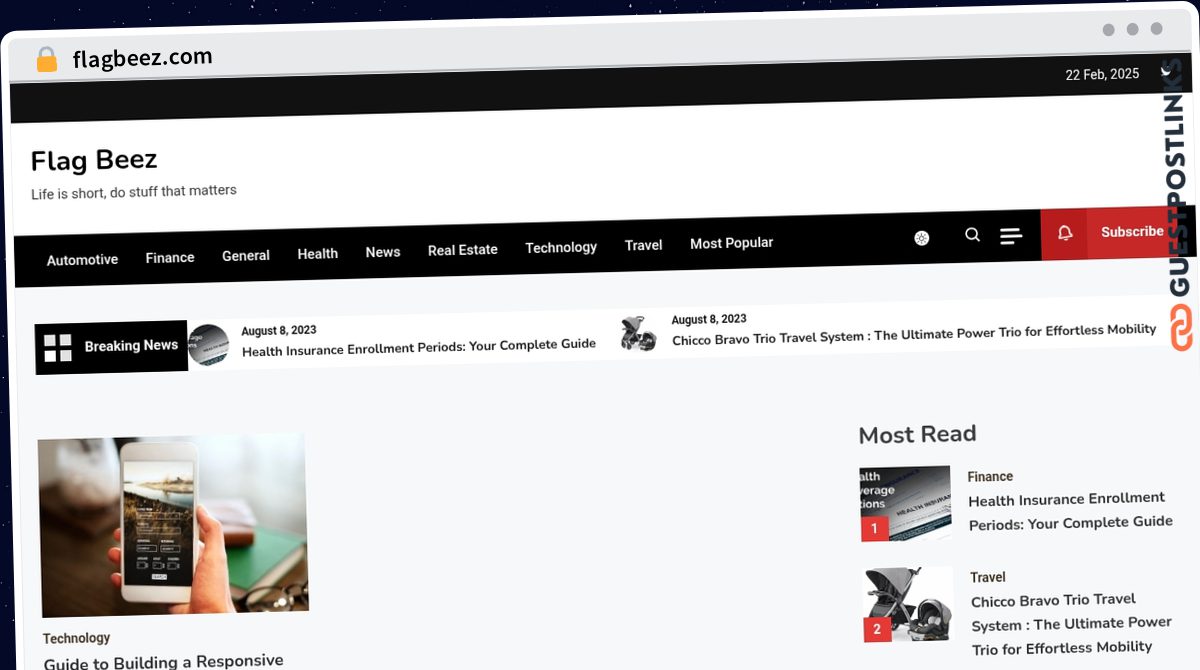
Task: Open the hamburger menu icon
Action: [1011, 236]
